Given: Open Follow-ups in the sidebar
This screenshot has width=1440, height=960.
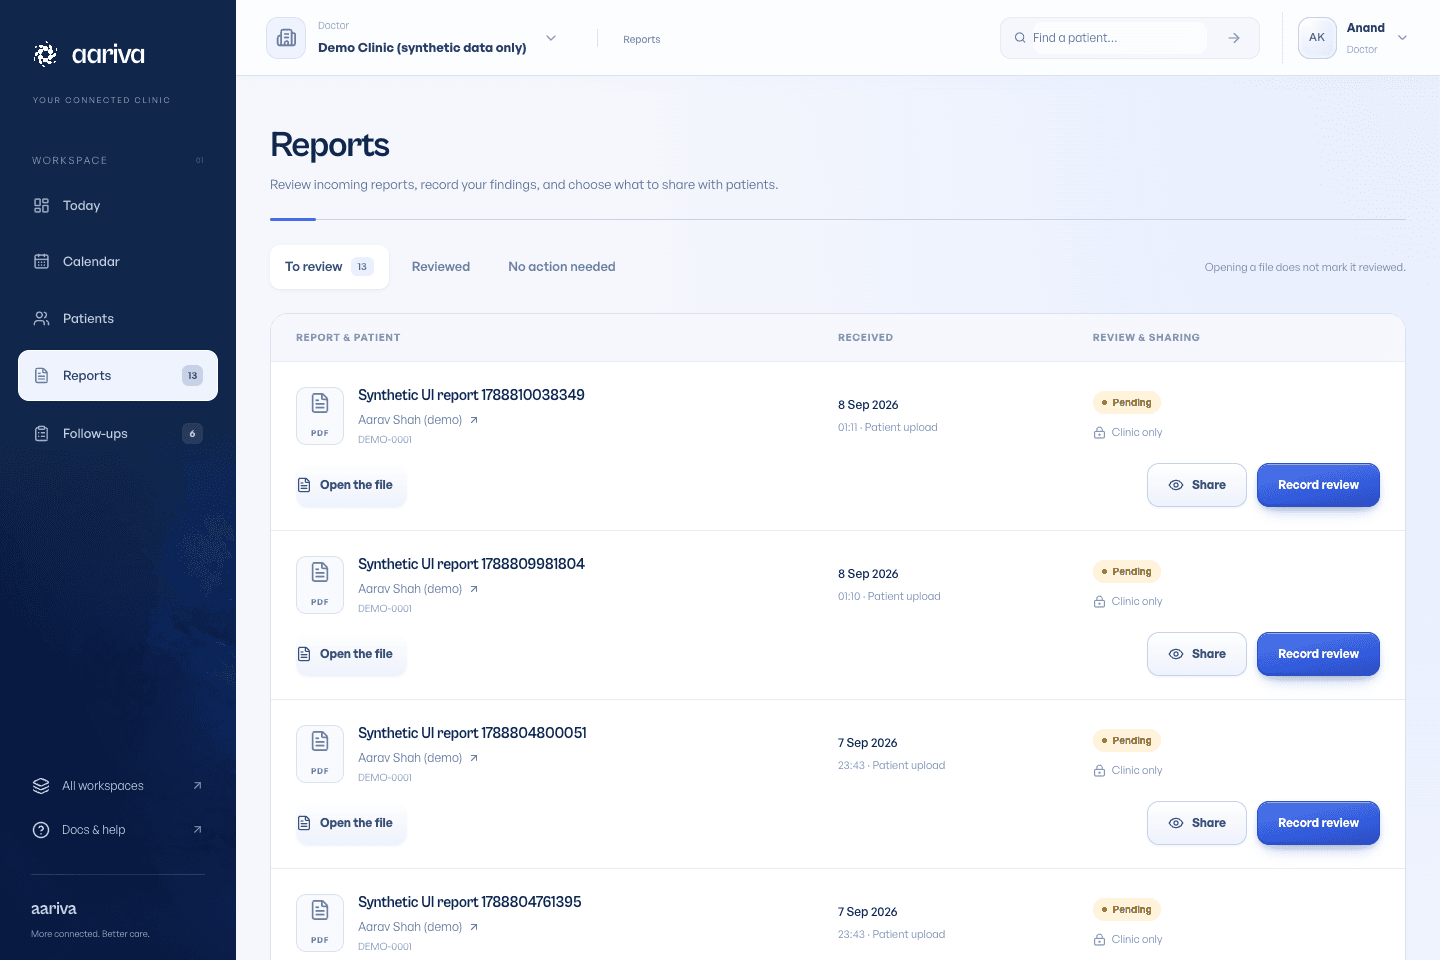Looking at the screenshot, I should click(x=118, y=433).
